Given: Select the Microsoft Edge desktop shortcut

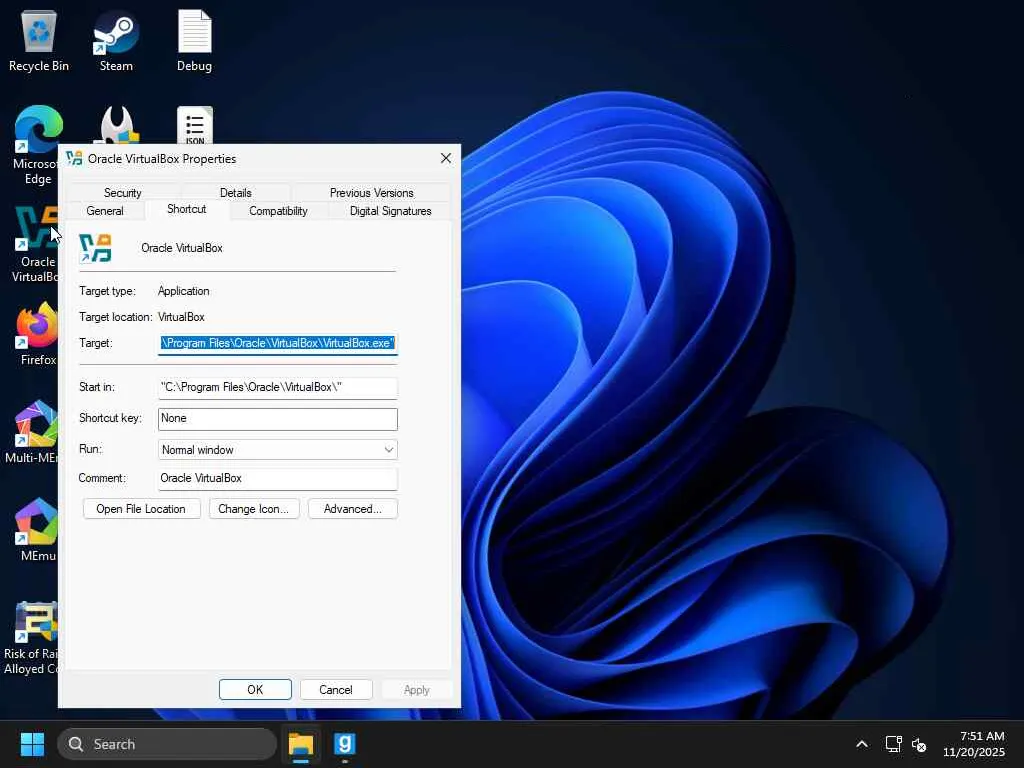Looking at the screenshot, I should click(x=37, y=145).
